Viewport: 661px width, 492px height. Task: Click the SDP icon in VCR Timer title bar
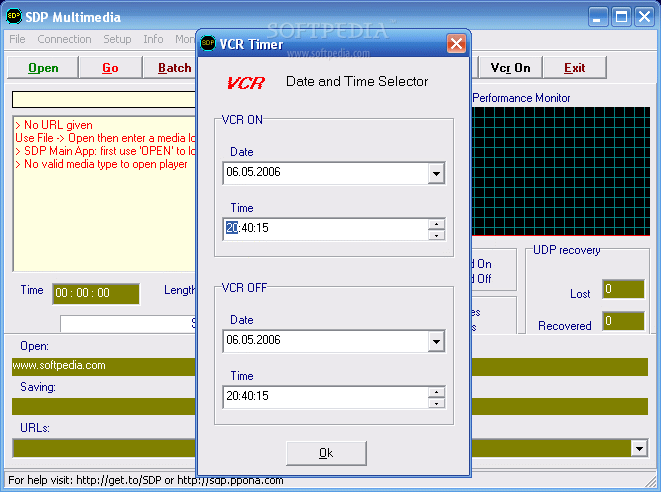[x=208, y=43]
